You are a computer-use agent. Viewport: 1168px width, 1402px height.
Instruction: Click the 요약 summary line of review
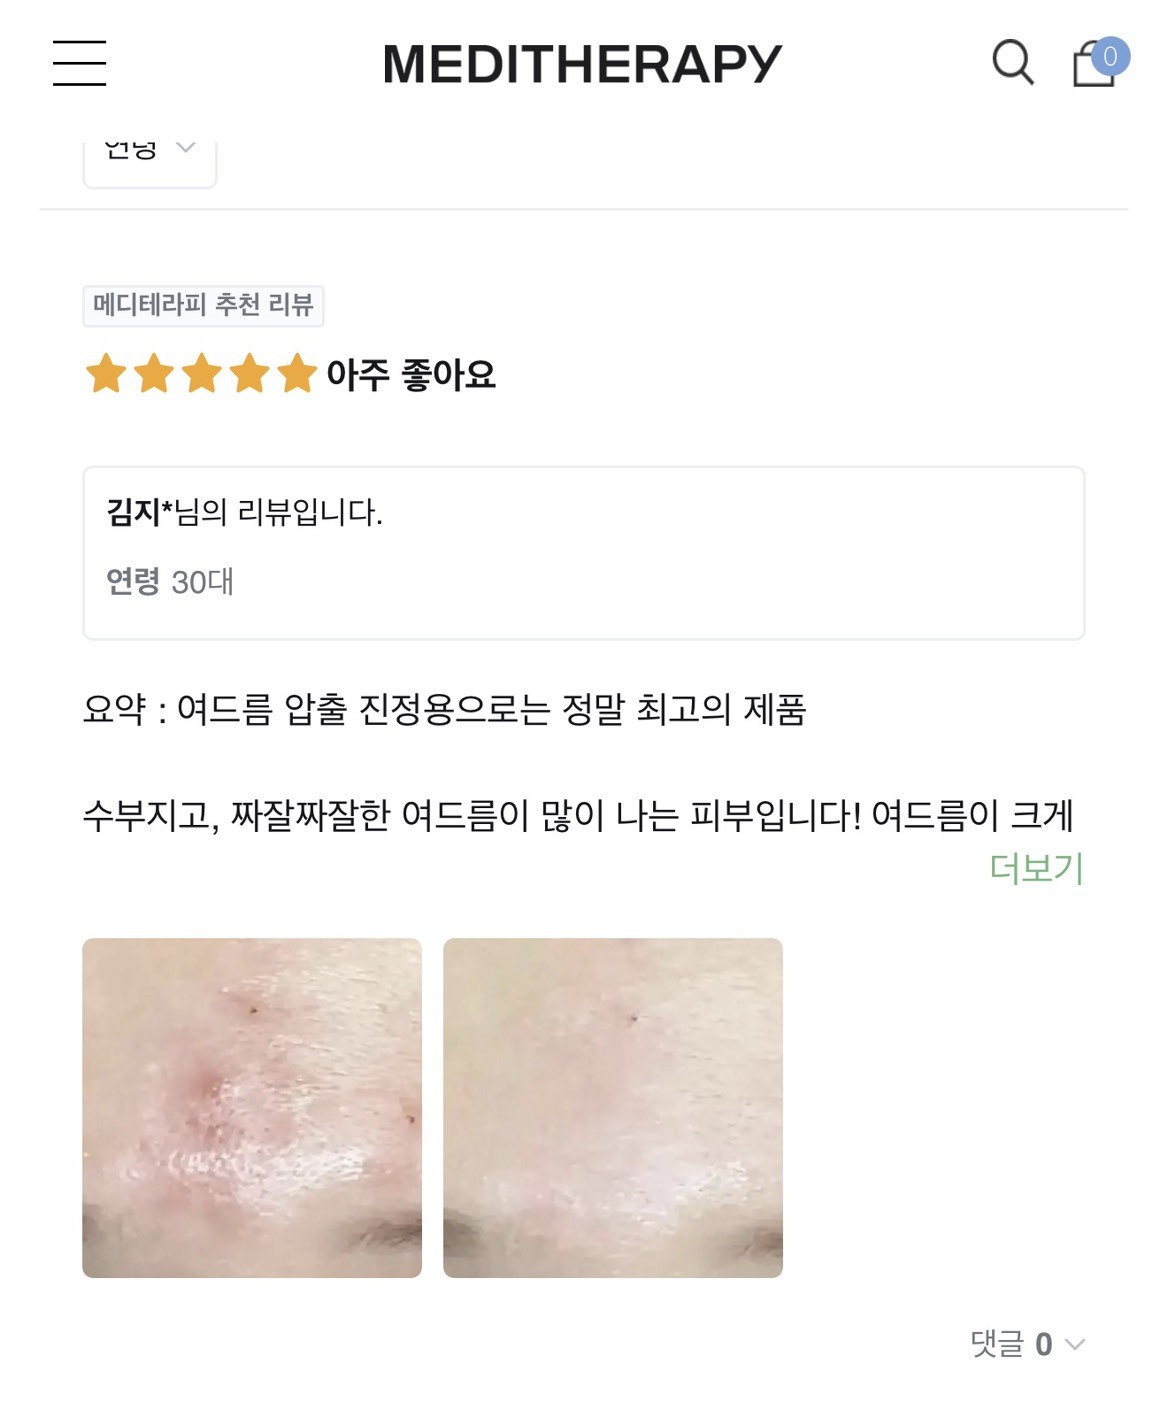(445, 709)
